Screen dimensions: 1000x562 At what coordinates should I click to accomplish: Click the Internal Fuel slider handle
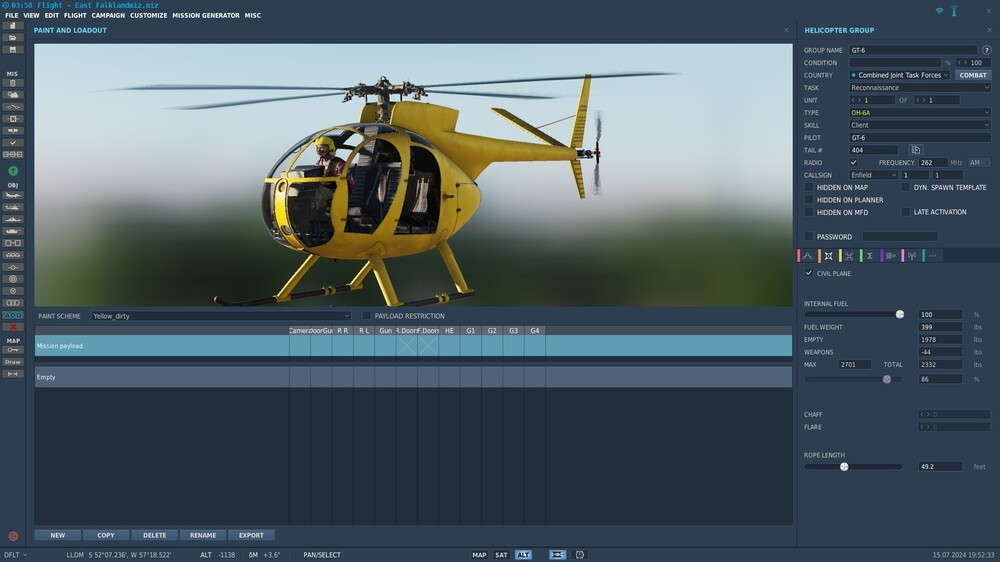[x=900, y=314]
